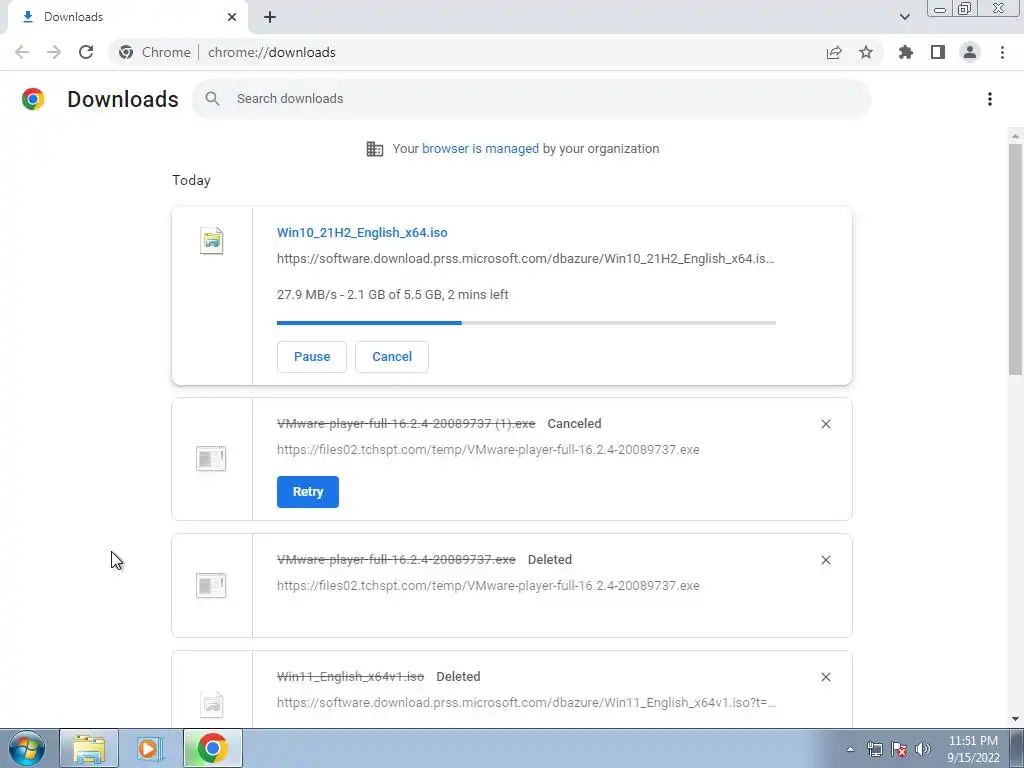
Task: Retry the canceled VMware player download
Action: click(308, 492)
